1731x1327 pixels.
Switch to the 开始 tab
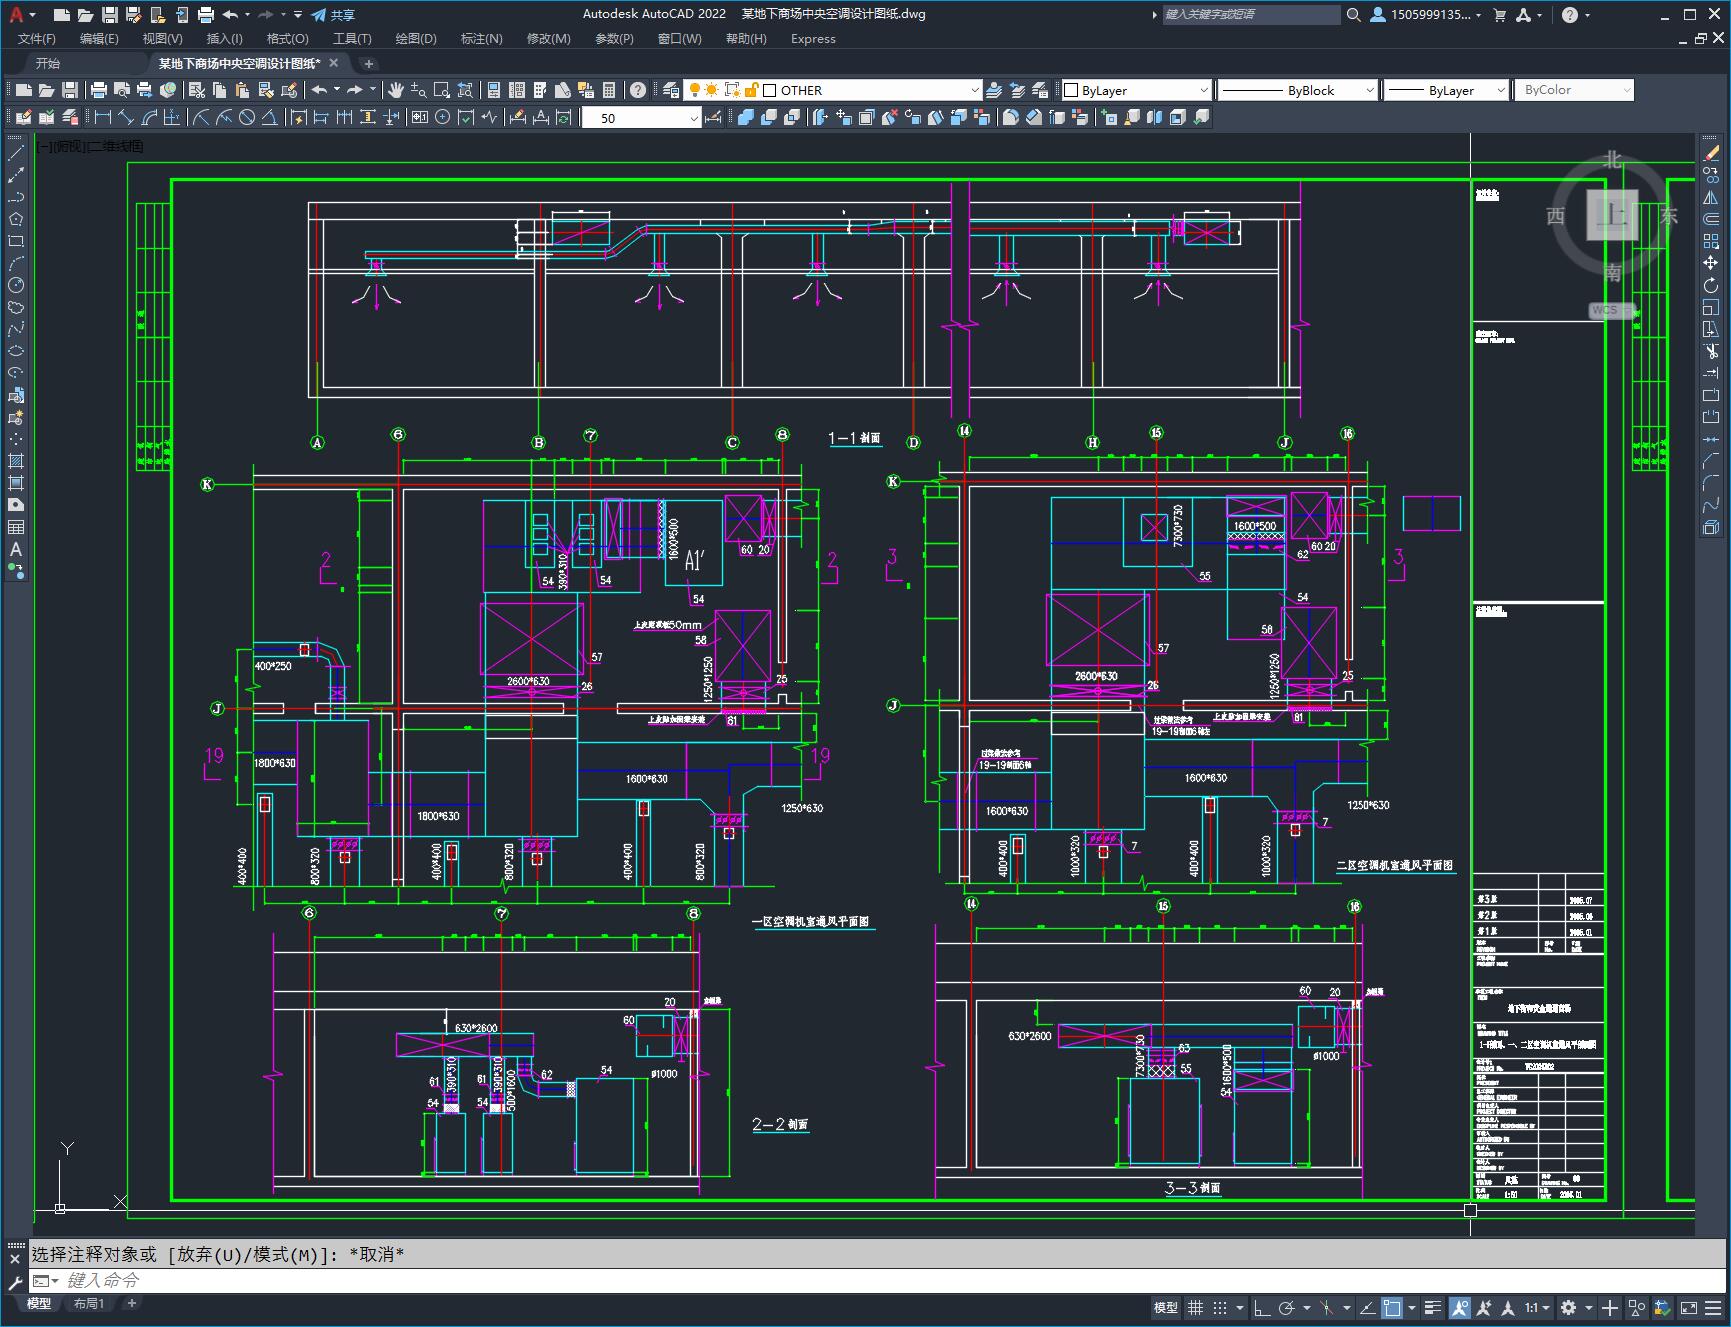tap(48, 63)
